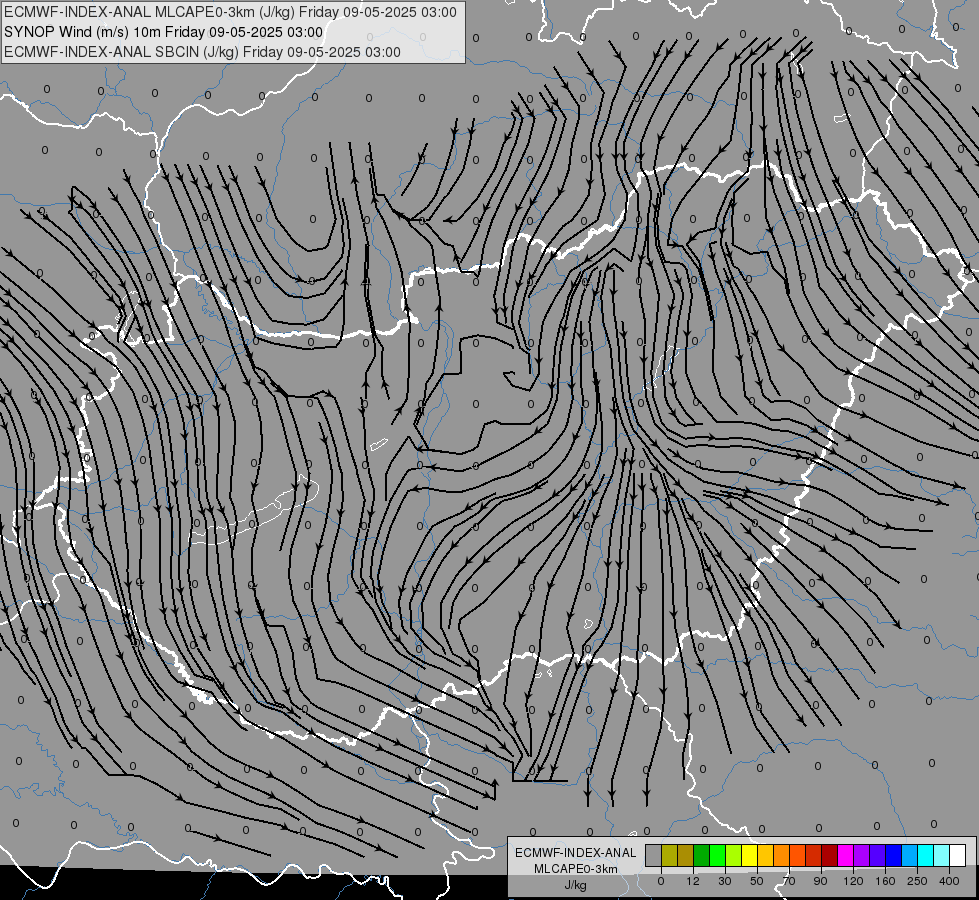The height and width of the screenshot is (900, 979).
Task: Select the yellow-green legend swatch
Action: [x=734, y=855]
